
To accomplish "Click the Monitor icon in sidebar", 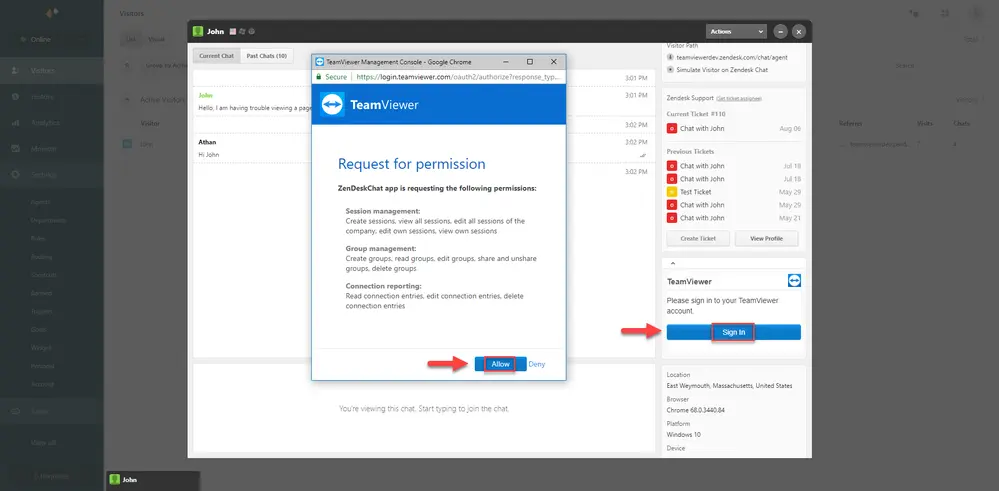I will click(15, 149).
